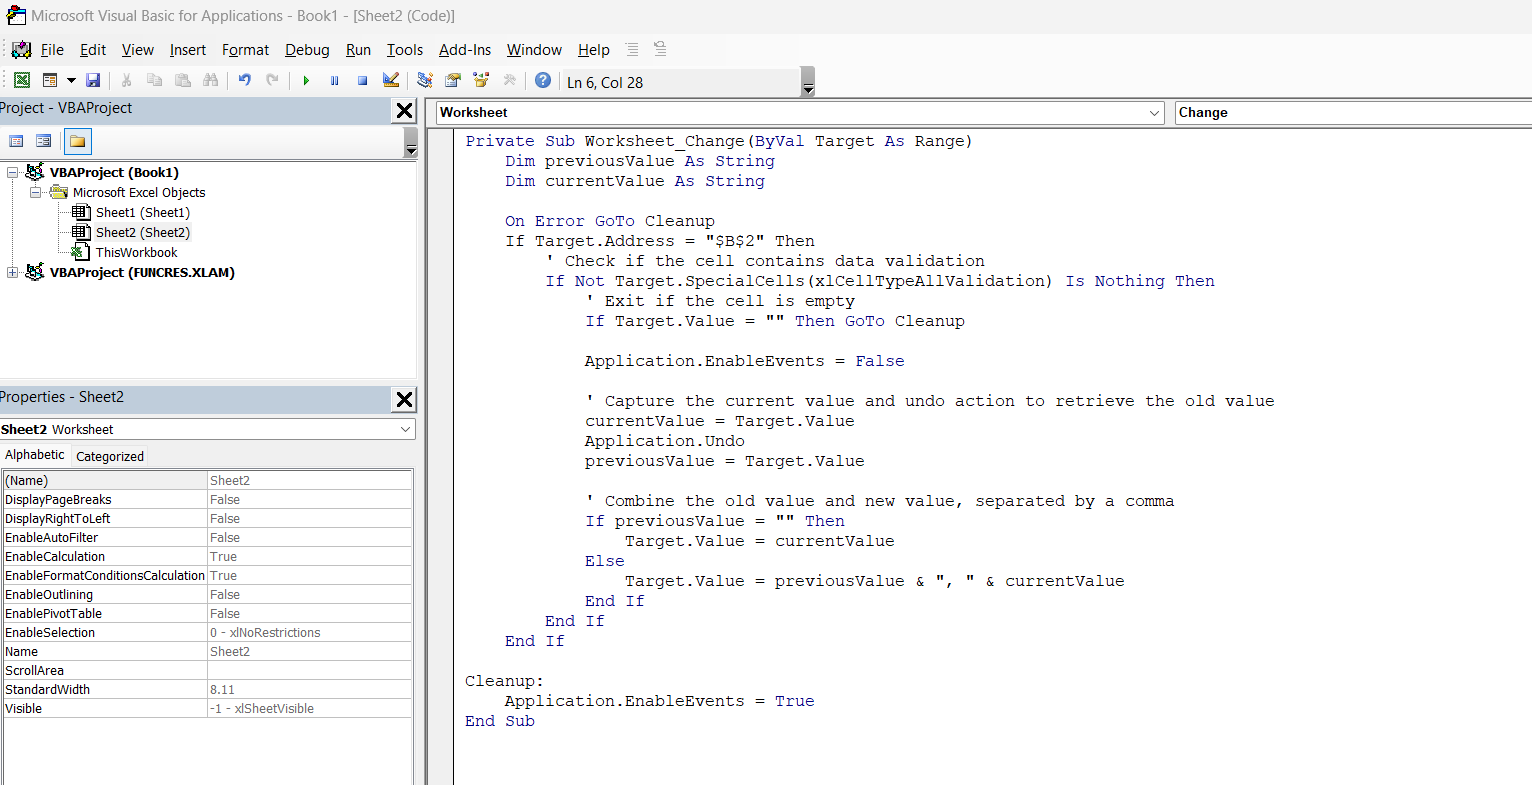Select ThisWorkbook in project tree
The image size is (1532, 785).
136,252
